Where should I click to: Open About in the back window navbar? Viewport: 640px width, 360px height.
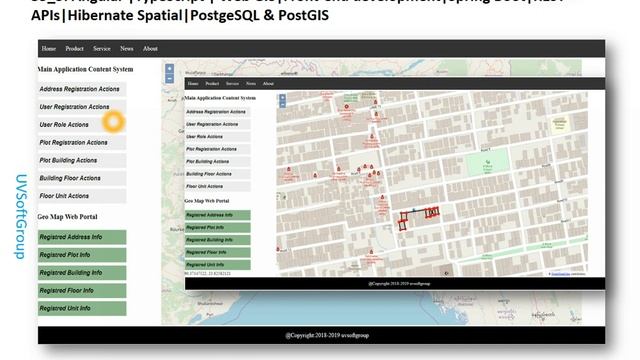coord(150,49)
